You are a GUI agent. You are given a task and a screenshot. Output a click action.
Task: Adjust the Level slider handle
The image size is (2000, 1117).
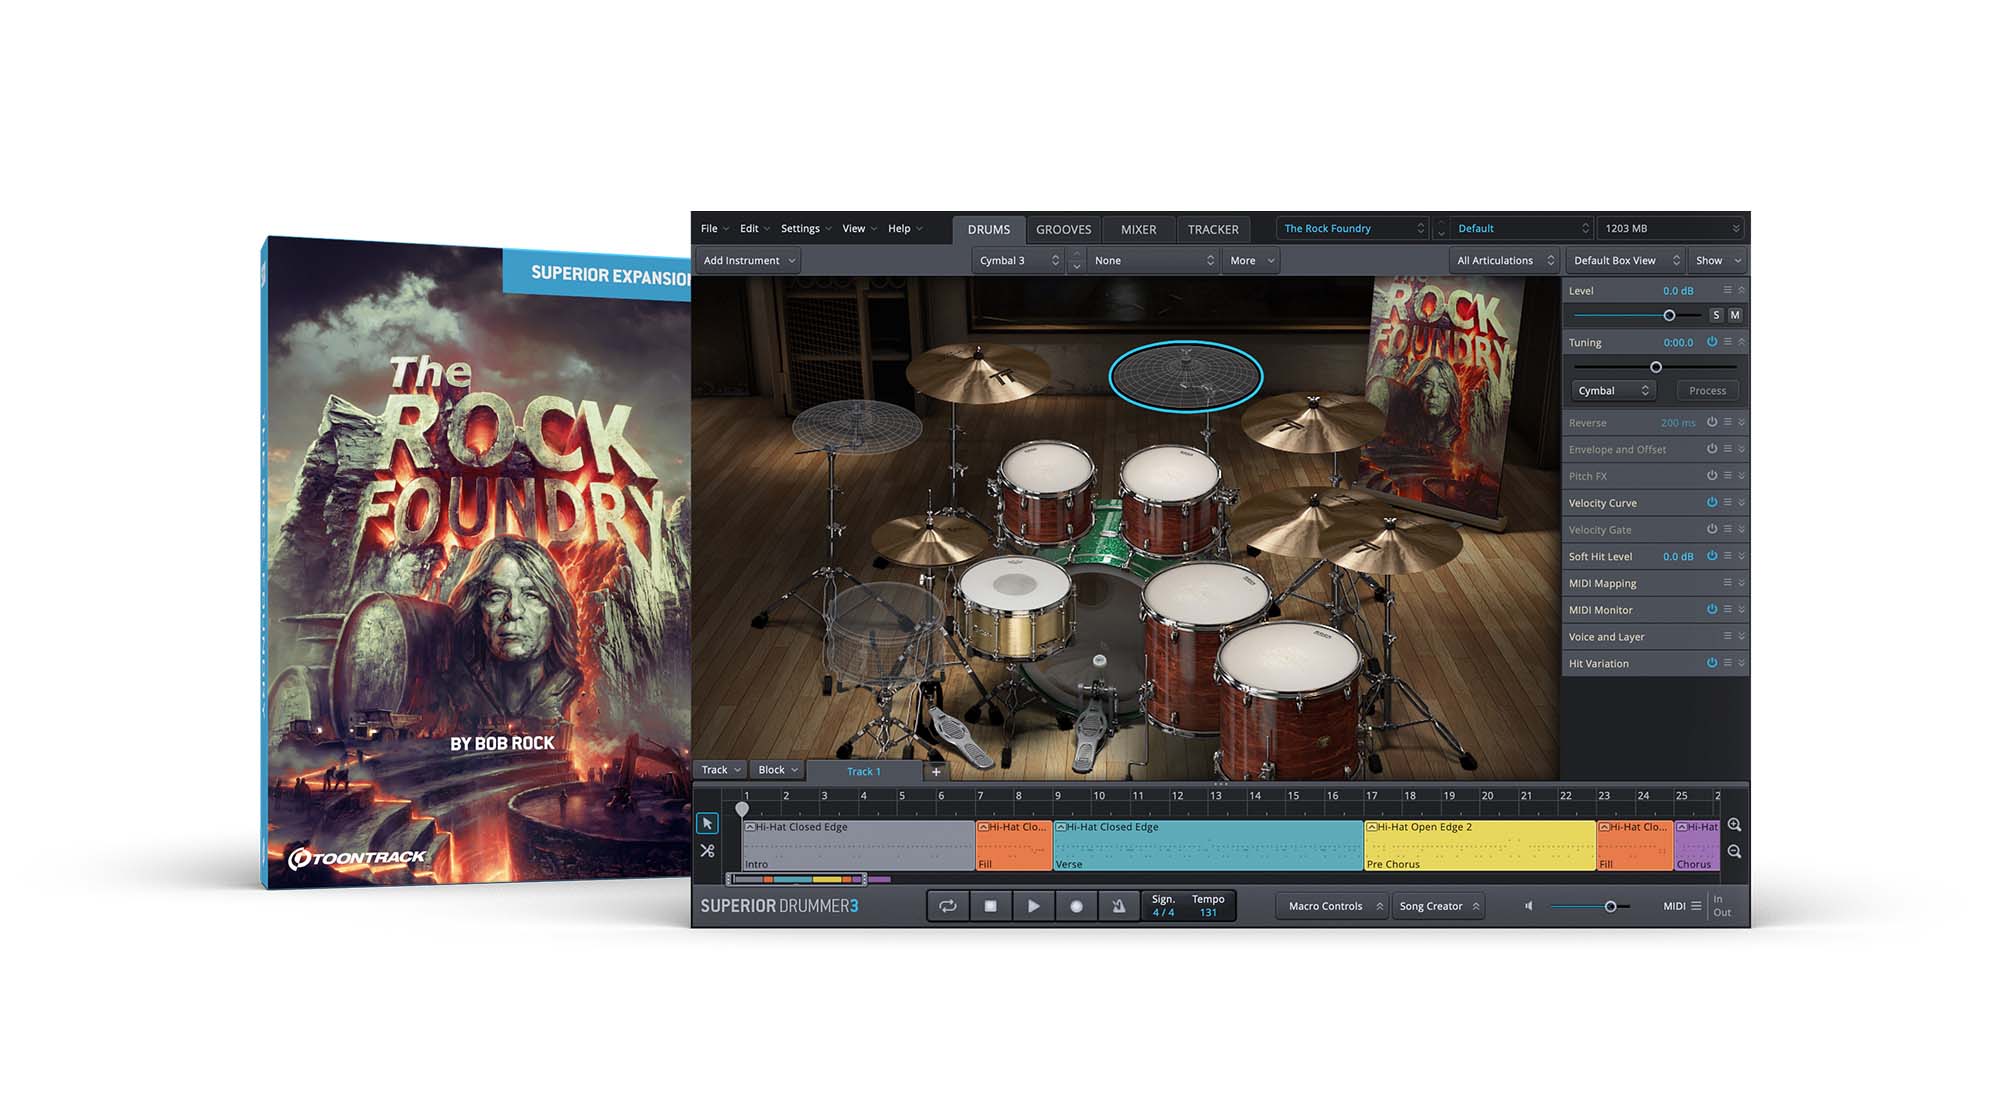(x=1669, y=315)
